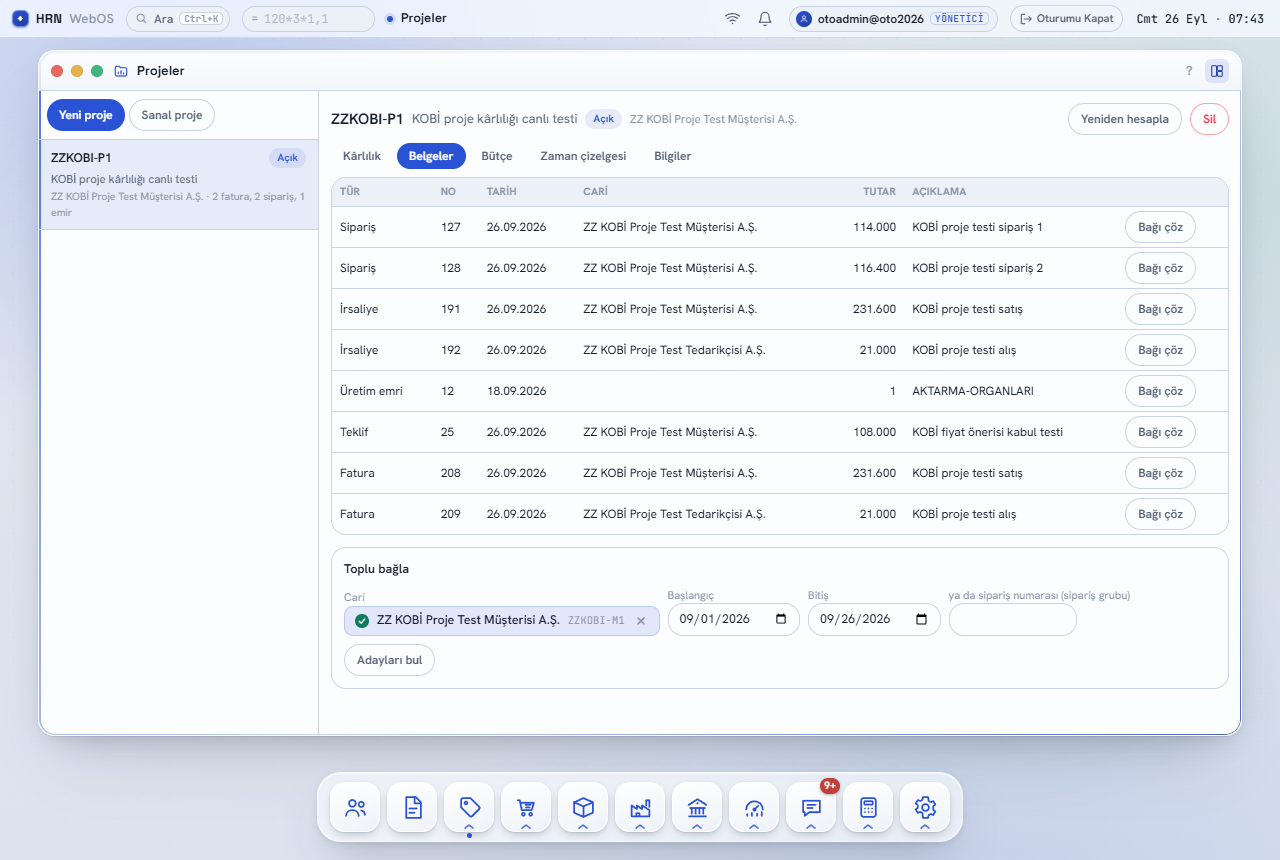Switch to the Bütçe tab
The width and height of the screenshot is (1280, 860).
click(497, 156)
